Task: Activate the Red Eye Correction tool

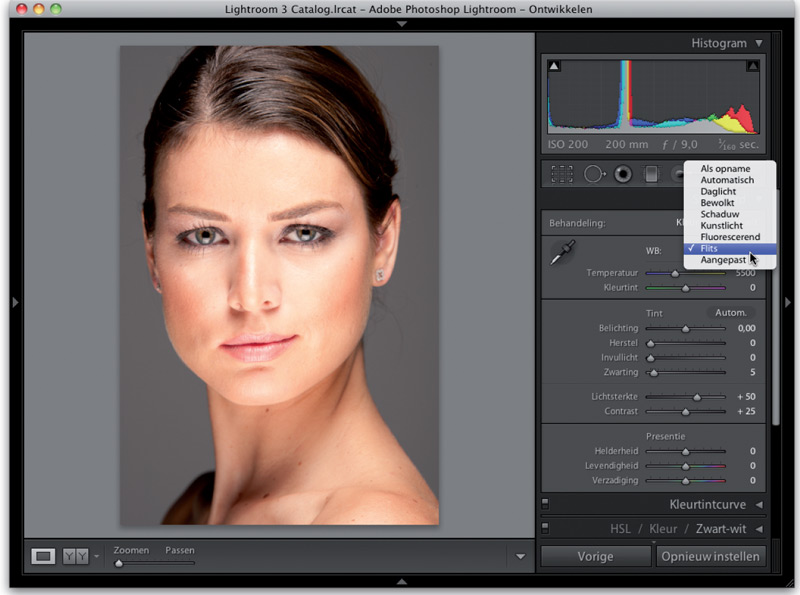Action: [623, 174]
